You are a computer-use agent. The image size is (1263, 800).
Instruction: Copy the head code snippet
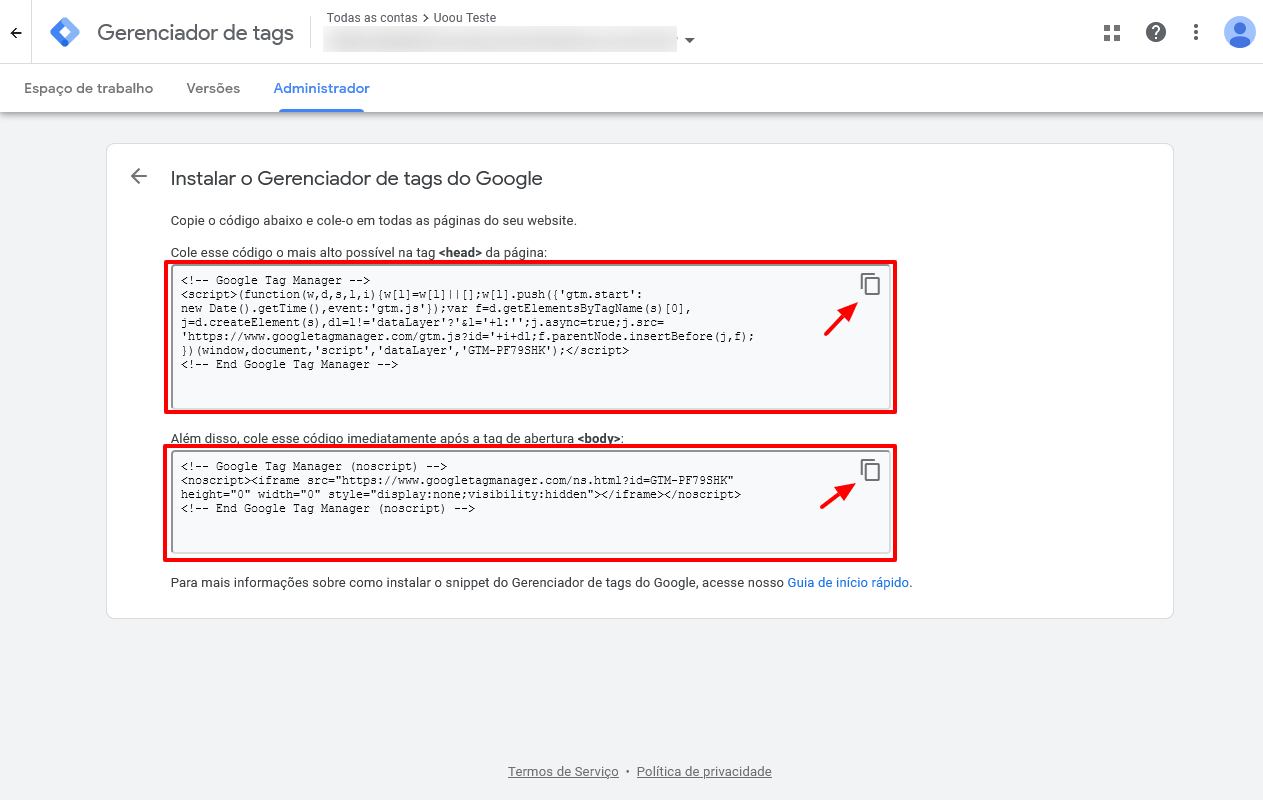tap(871, 284)
